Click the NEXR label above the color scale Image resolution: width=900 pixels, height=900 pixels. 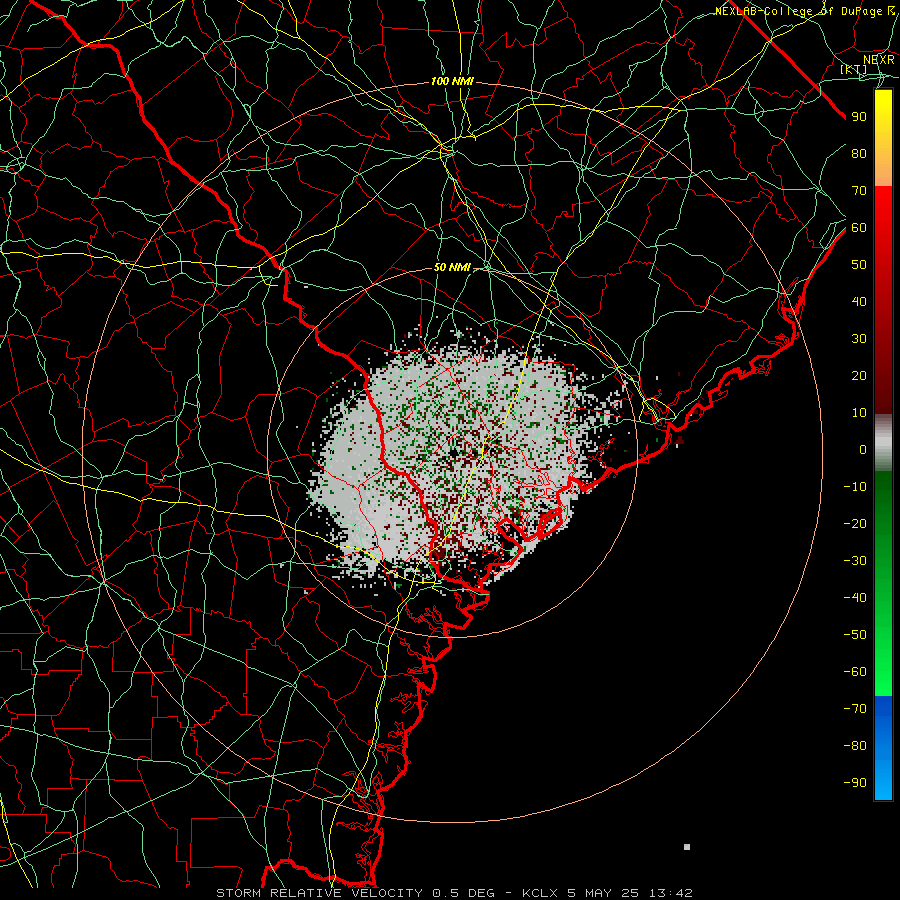tap(879, 60)
